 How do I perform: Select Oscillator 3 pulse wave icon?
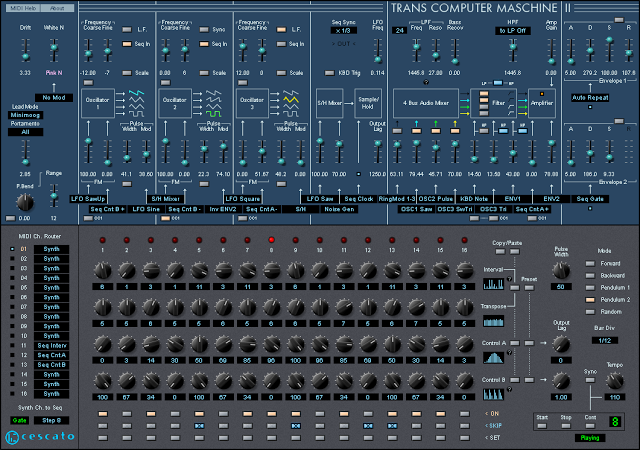pyautogui.click(x=291, y=114)
